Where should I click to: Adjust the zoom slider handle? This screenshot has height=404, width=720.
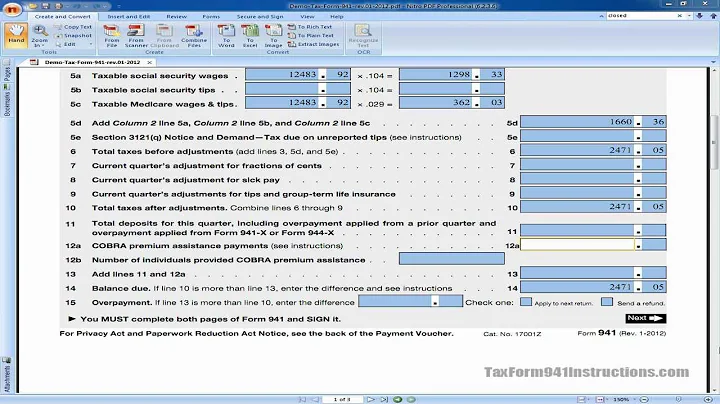(x=678, y=399)
